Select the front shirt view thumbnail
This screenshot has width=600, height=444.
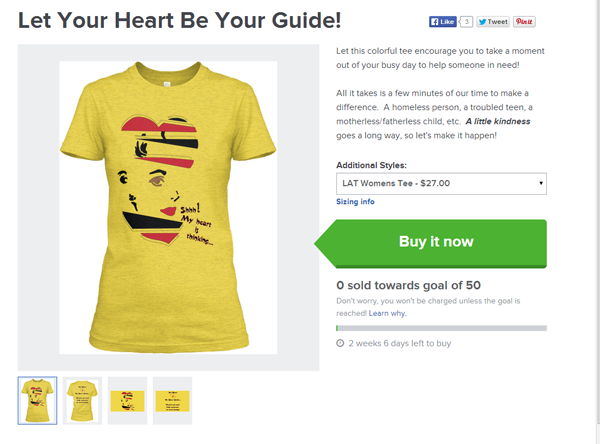click(37, 400)
